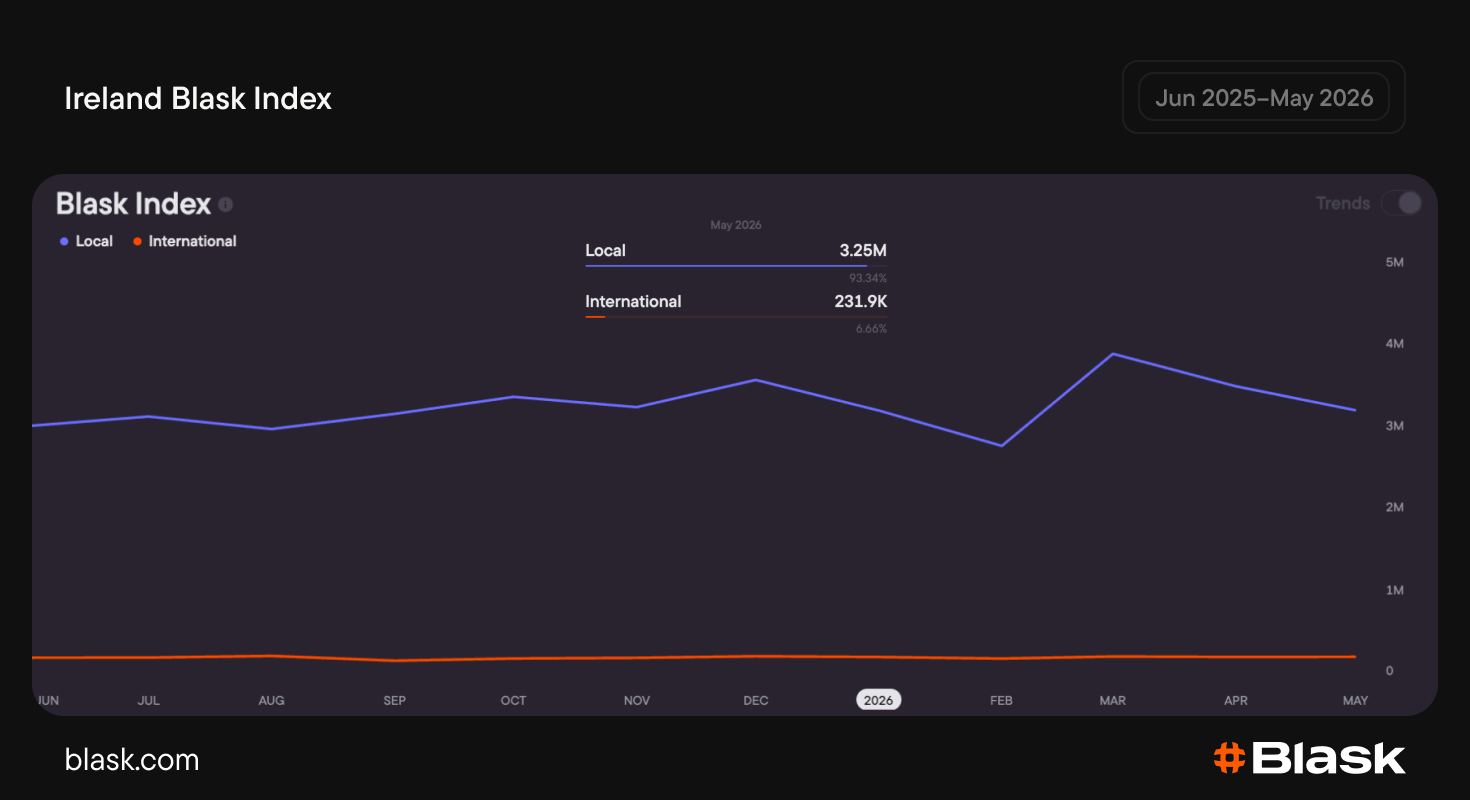This screenshot has width=1470, height=800.
Task: Click the Local progress bar in the tooltip
Action: [736, 266]
